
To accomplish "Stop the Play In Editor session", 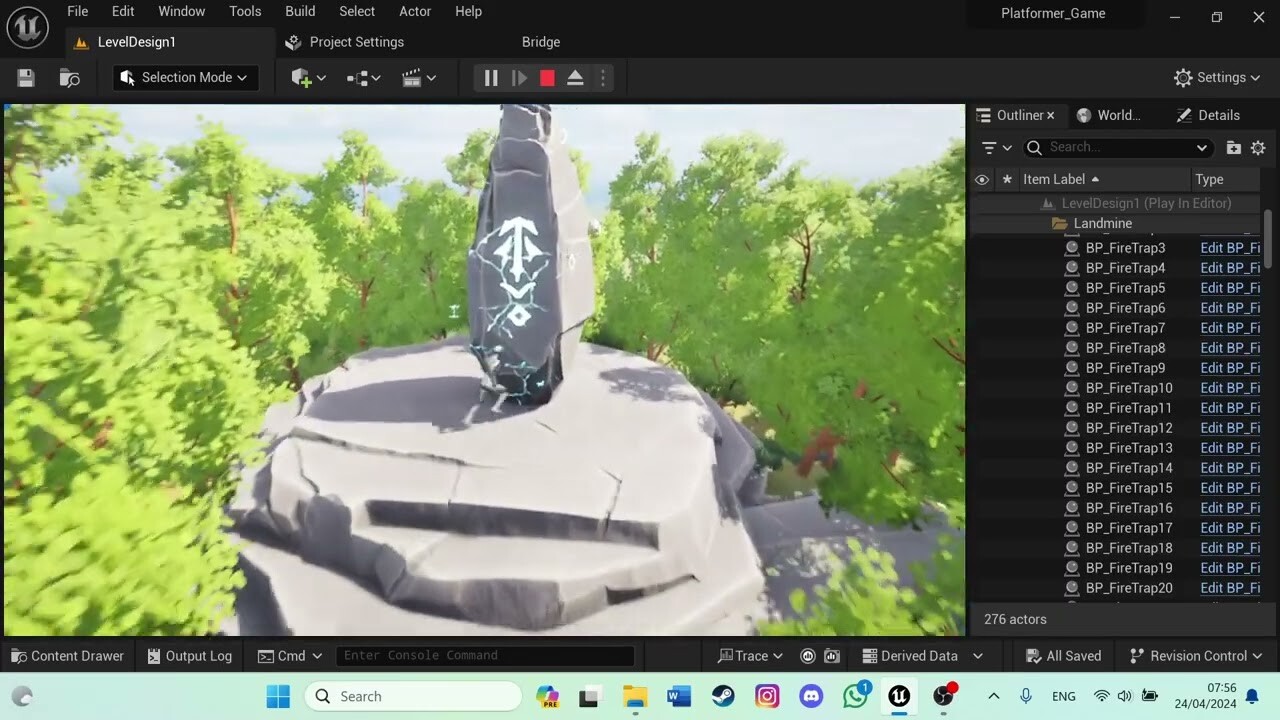I will [x=547, y=77].
